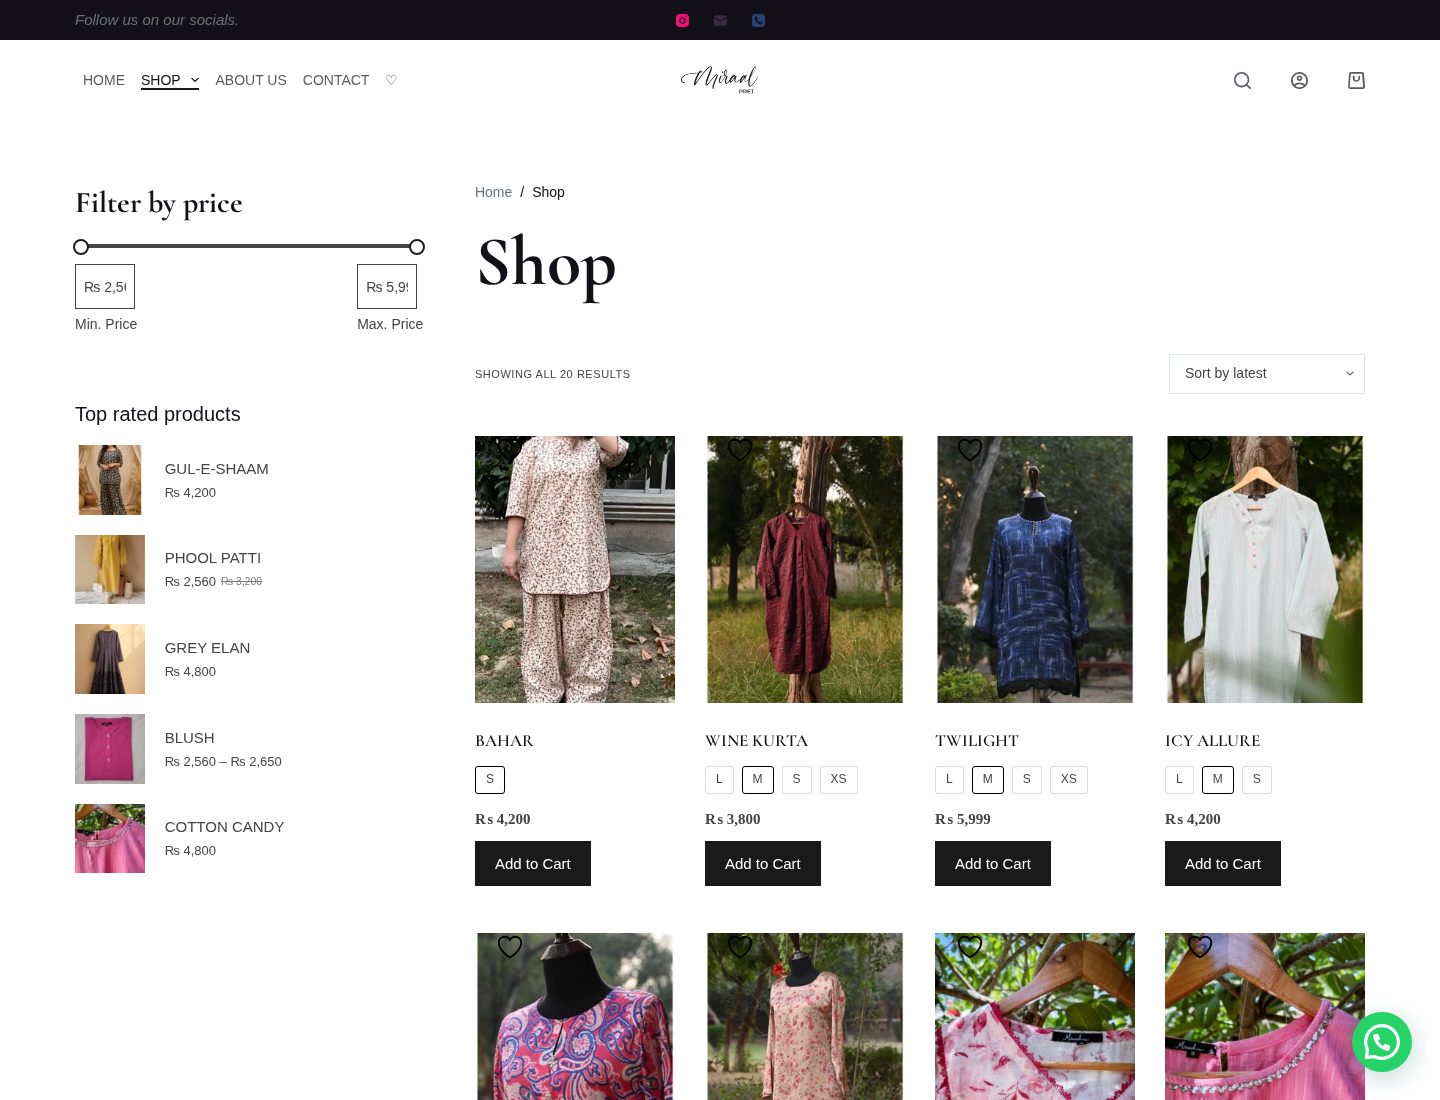The image size is (1440, 1100).
Task: Open GUL-E-SHAAM top rated product
Action: [x=217, y=469]
